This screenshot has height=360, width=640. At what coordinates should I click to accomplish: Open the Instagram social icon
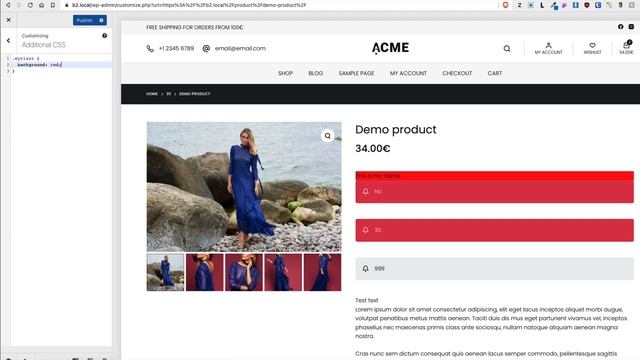pos(631,27)
